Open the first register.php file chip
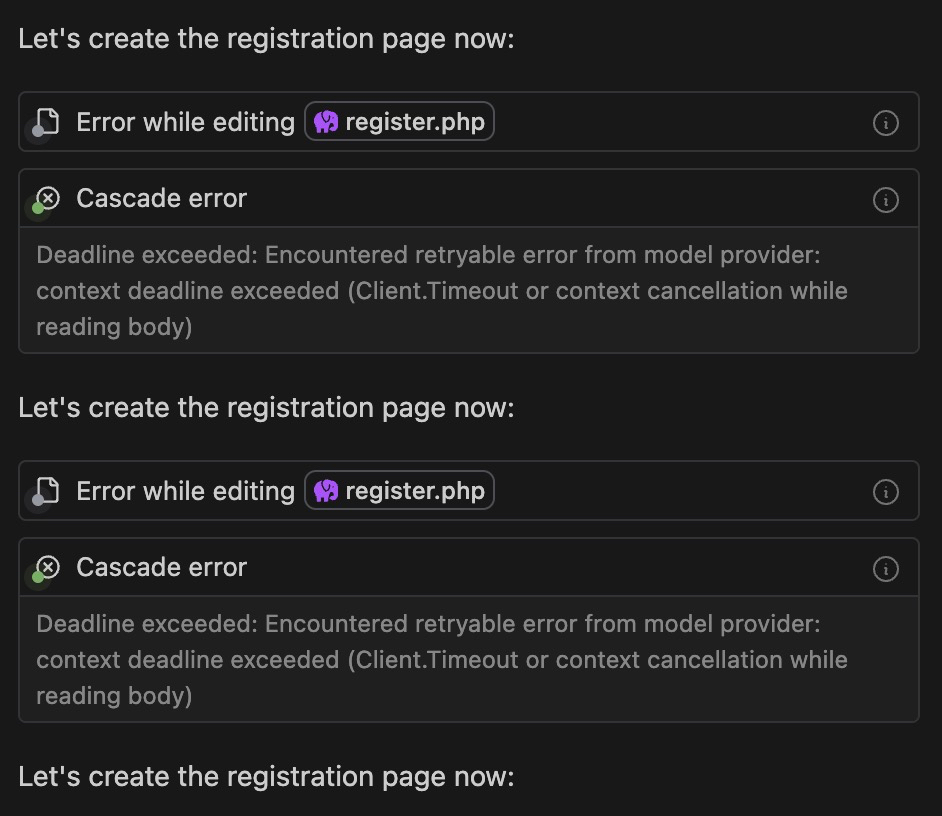The width and height of the screenshot is (942, 816). click(x=399, y=122)
